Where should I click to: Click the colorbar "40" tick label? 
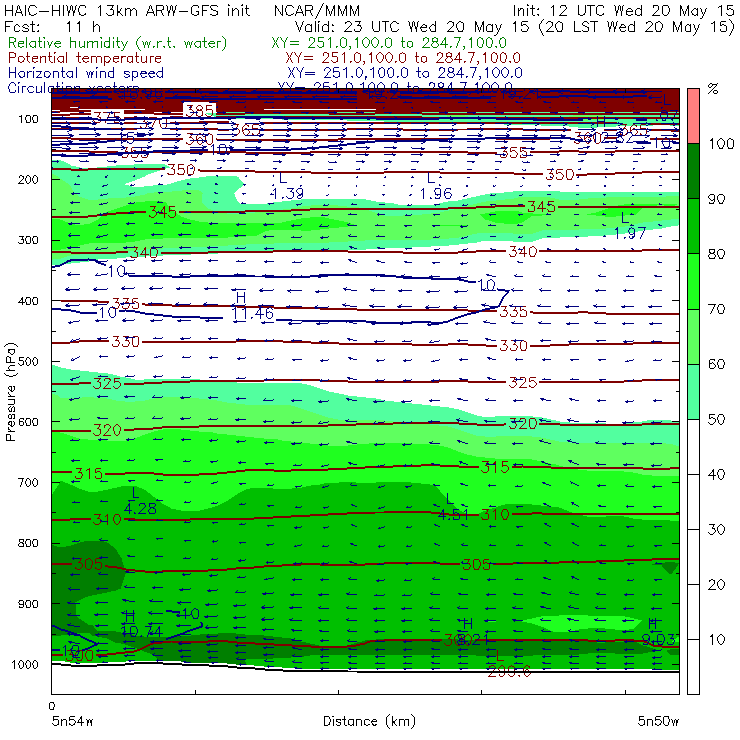pos(716,475)
